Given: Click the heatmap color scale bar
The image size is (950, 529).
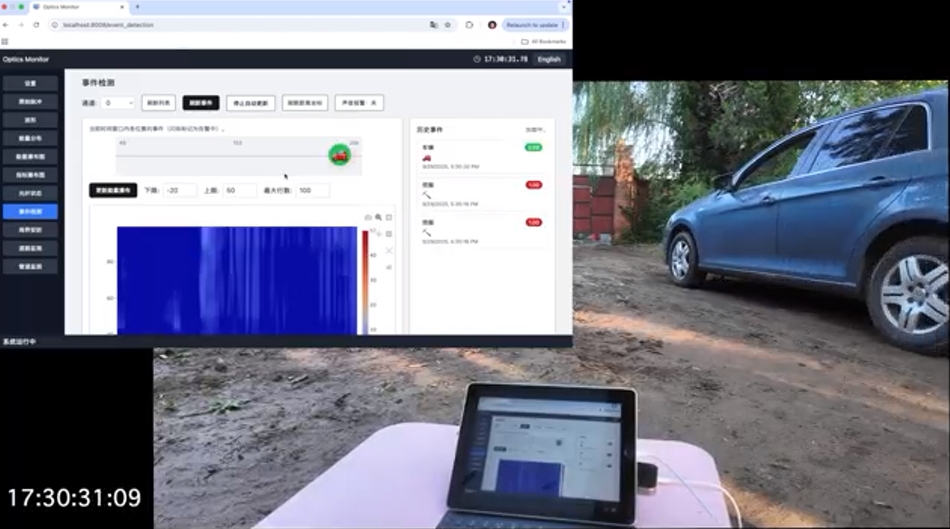Looking at the screenshot, I should click(x=365, y=280).
